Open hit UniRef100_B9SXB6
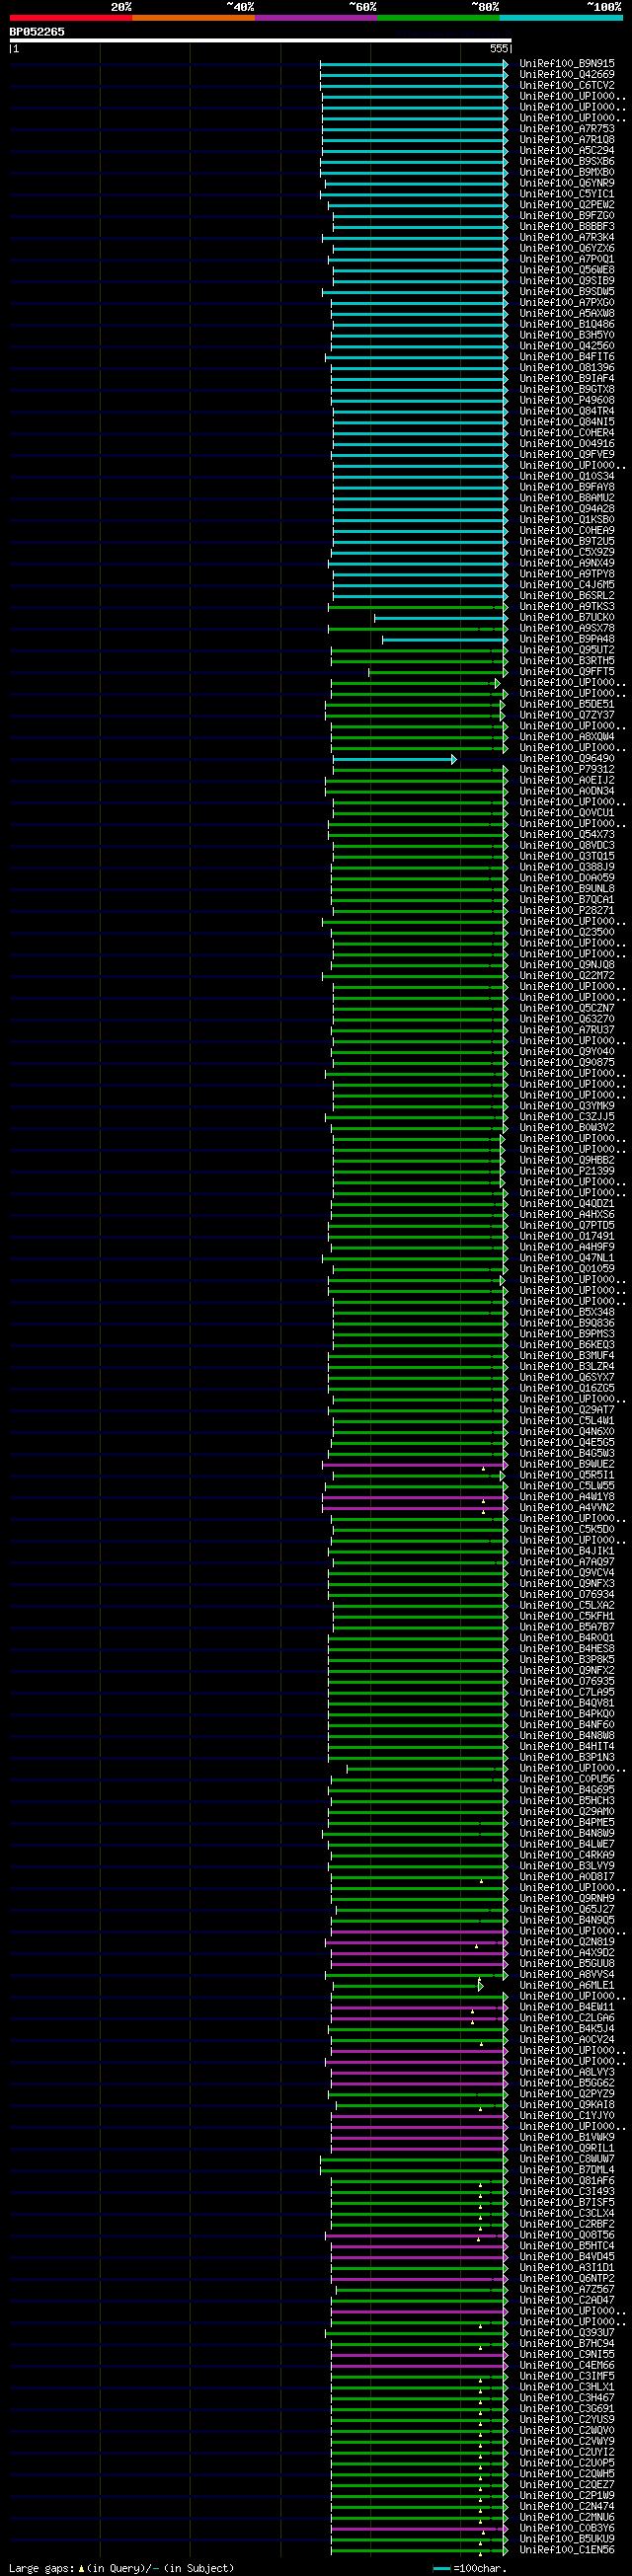 pyautogui.click(x=567, y=162)
